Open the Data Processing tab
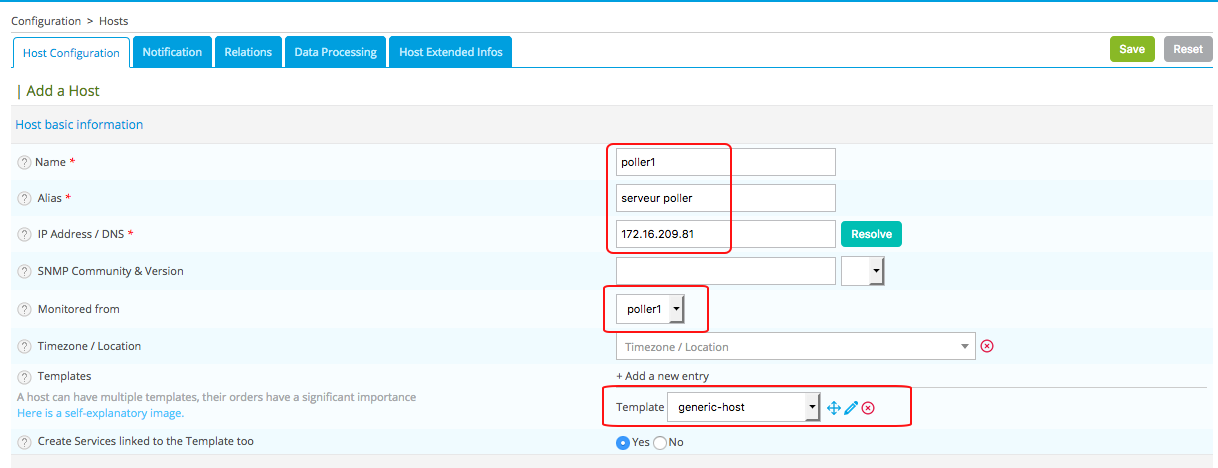1218x468 pixels. 335,52
